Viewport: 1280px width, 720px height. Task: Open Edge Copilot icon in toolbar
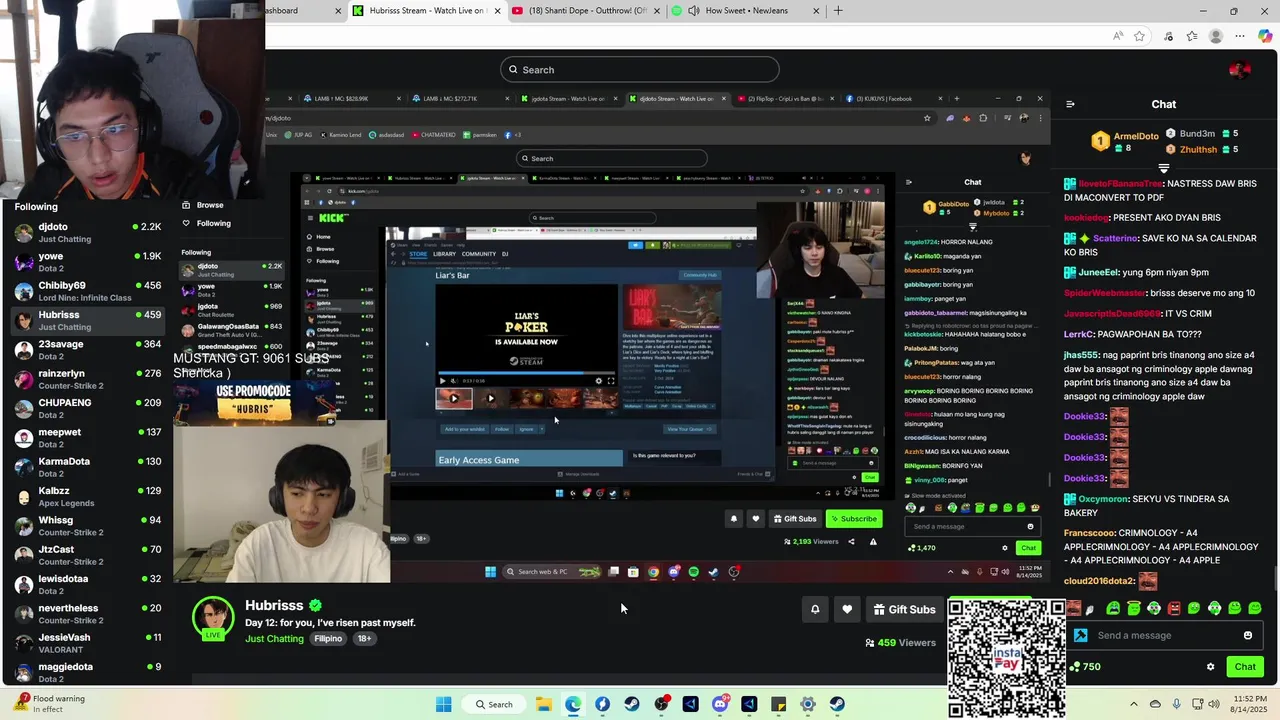pyautogui.click(x=1265, y=36)
